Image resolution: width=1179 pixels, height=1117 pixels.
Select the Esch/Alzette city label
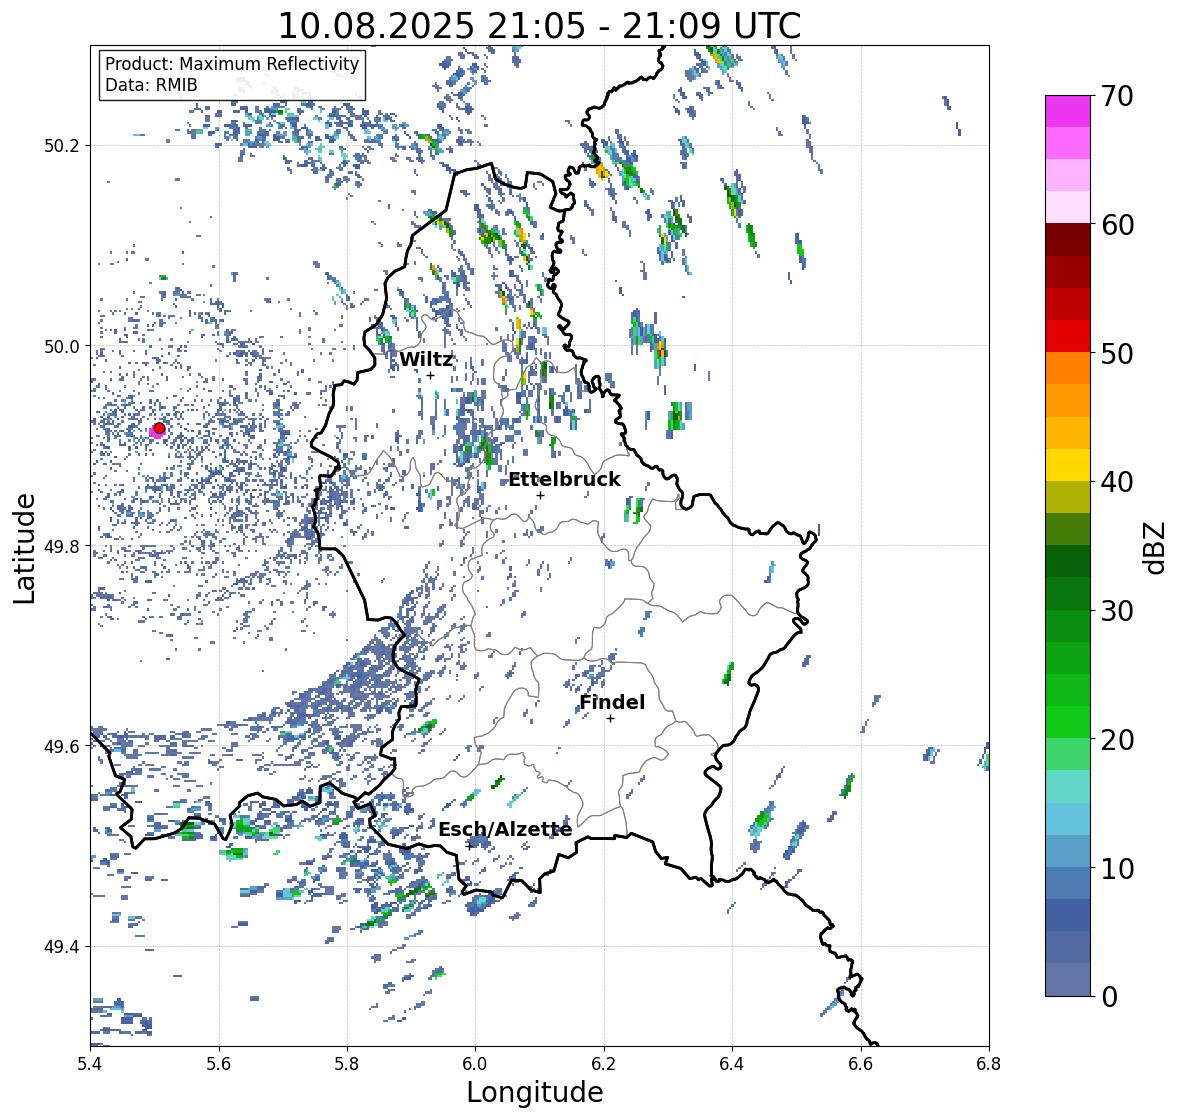(505, 829)
